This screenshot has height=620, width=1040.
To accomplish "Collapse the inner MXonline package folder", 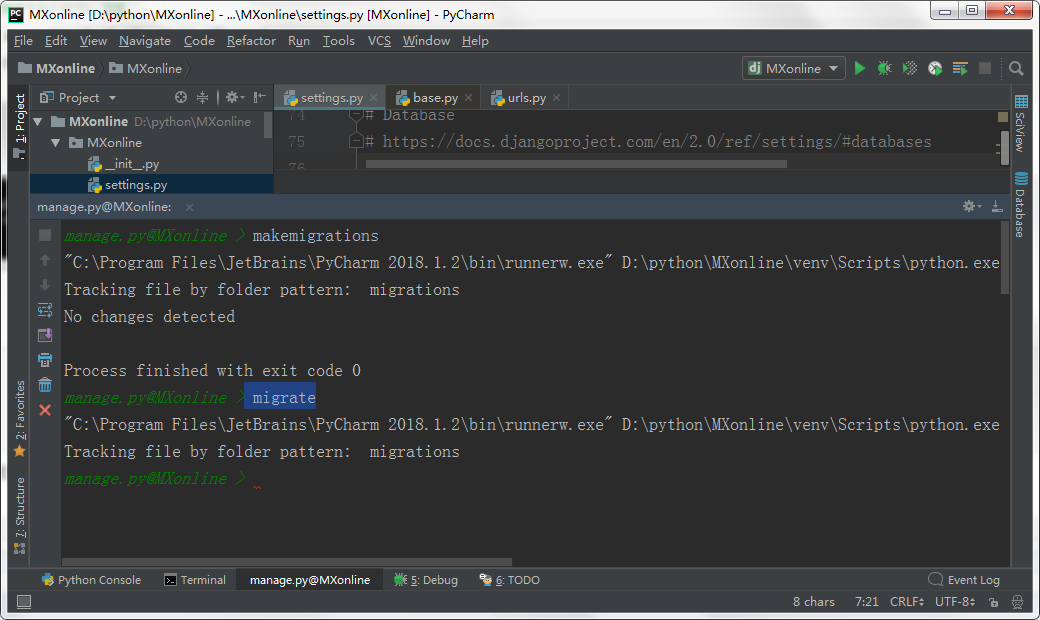I will (x=56, y=143).
